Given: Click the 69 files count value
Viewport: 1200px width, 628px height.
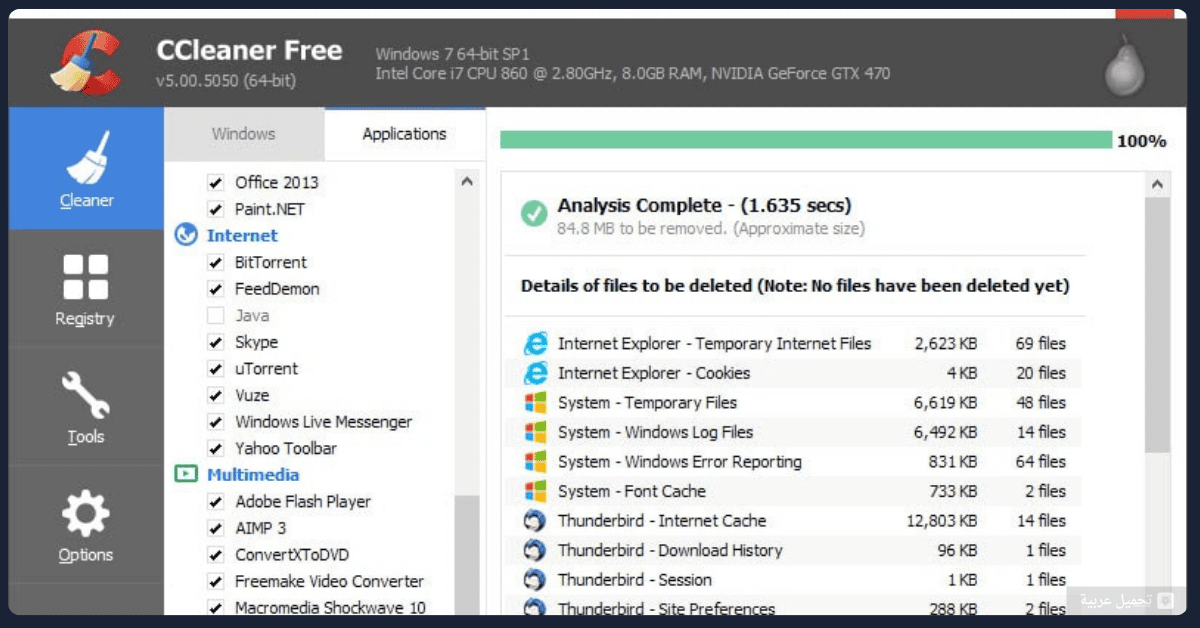Looking at the screenshot, I should tap(1041, 344).
